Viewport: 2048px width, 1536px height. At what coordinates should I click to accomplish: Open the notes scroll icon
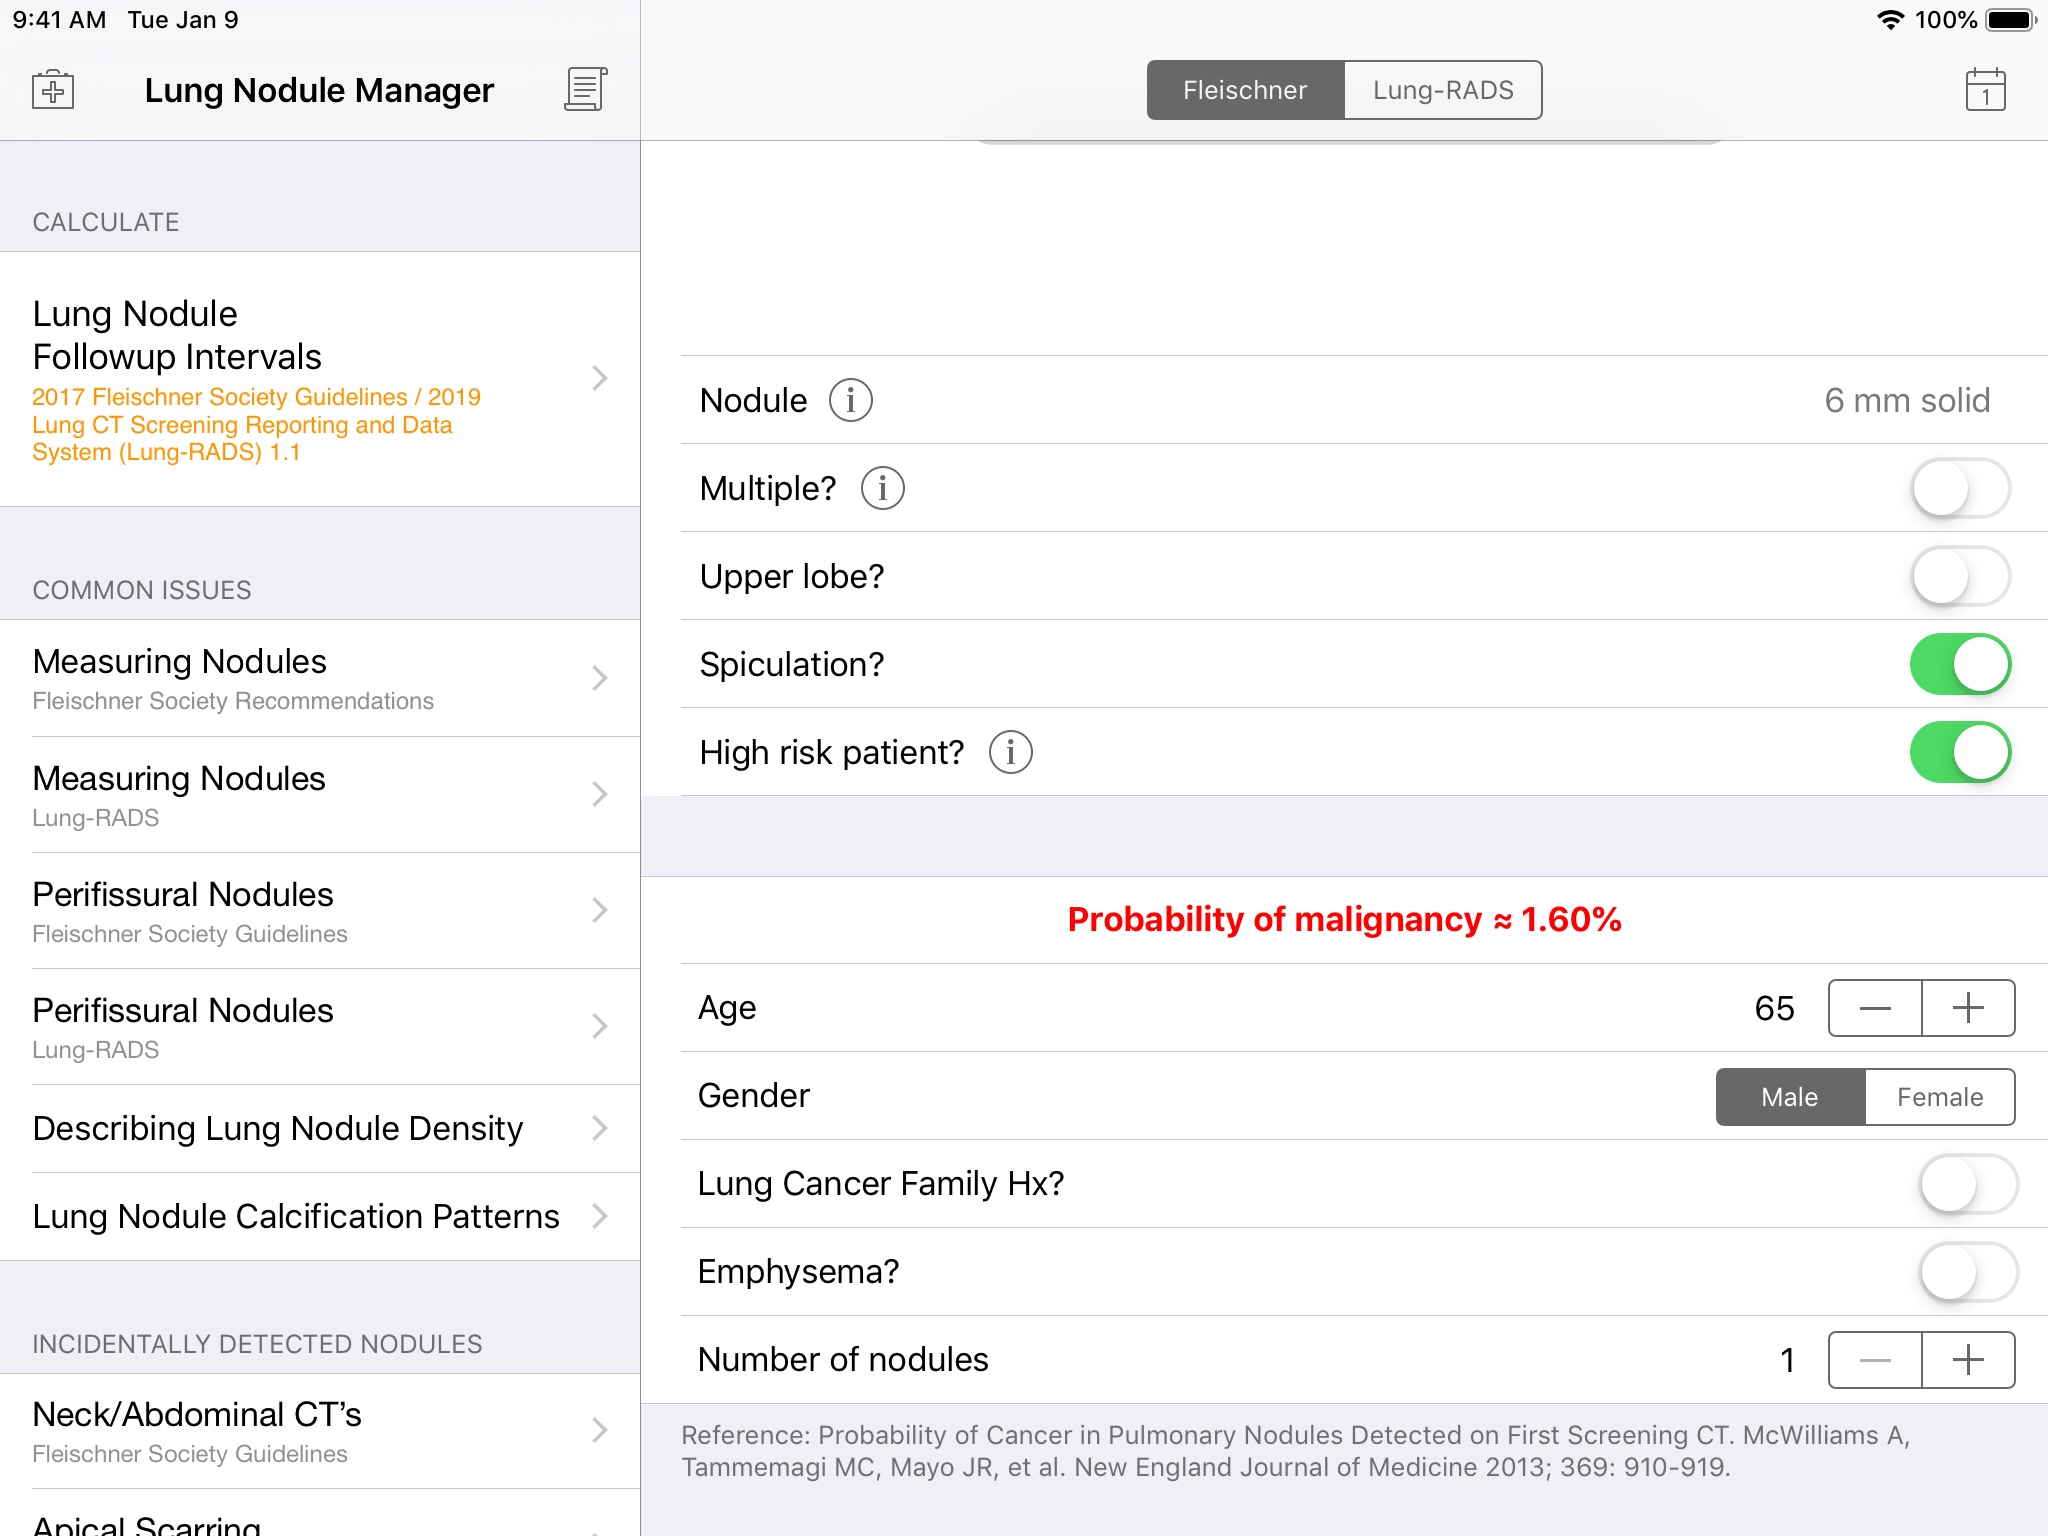586,90
